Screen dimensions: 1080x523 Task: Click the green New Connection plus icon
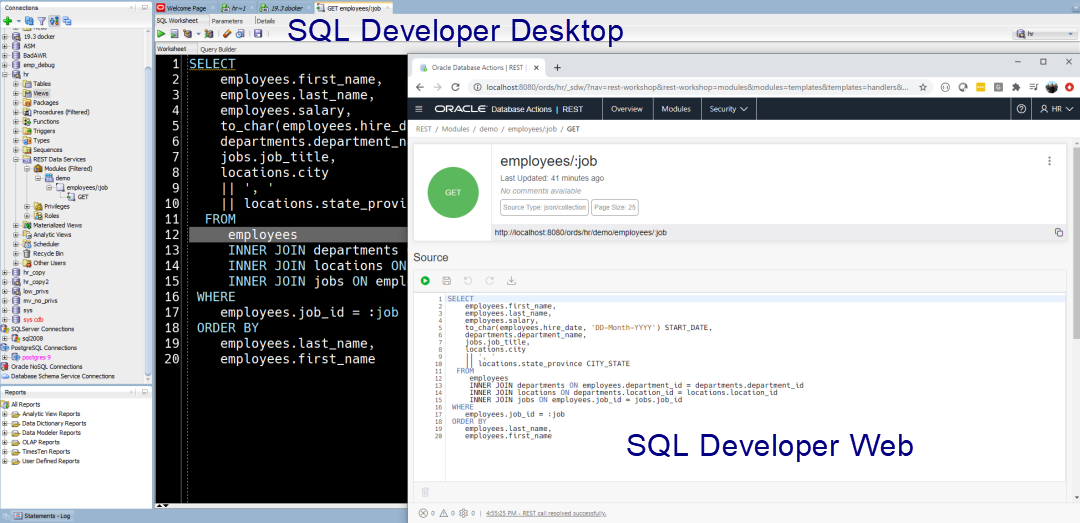coord(7,21)
